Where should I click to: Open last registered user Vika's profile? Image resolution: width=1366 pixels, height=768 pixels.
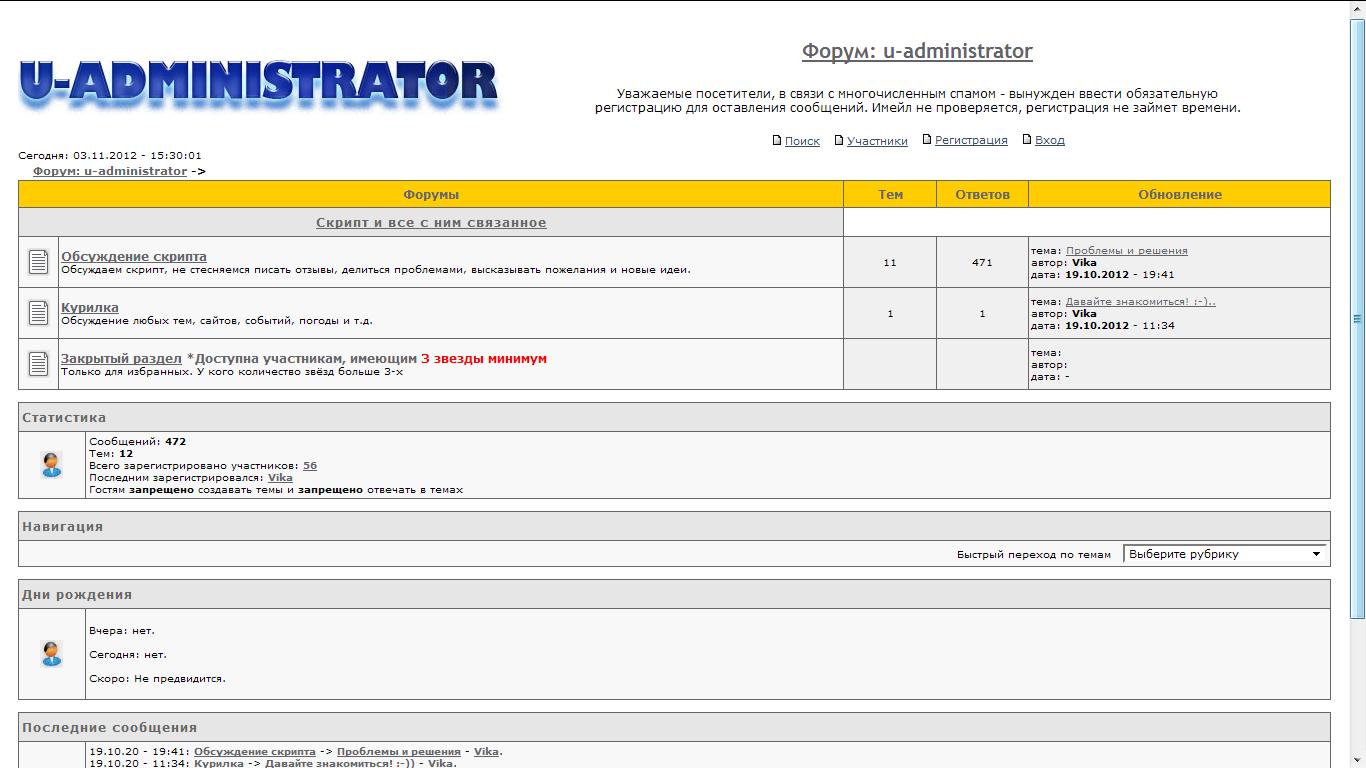pos(280,478)
